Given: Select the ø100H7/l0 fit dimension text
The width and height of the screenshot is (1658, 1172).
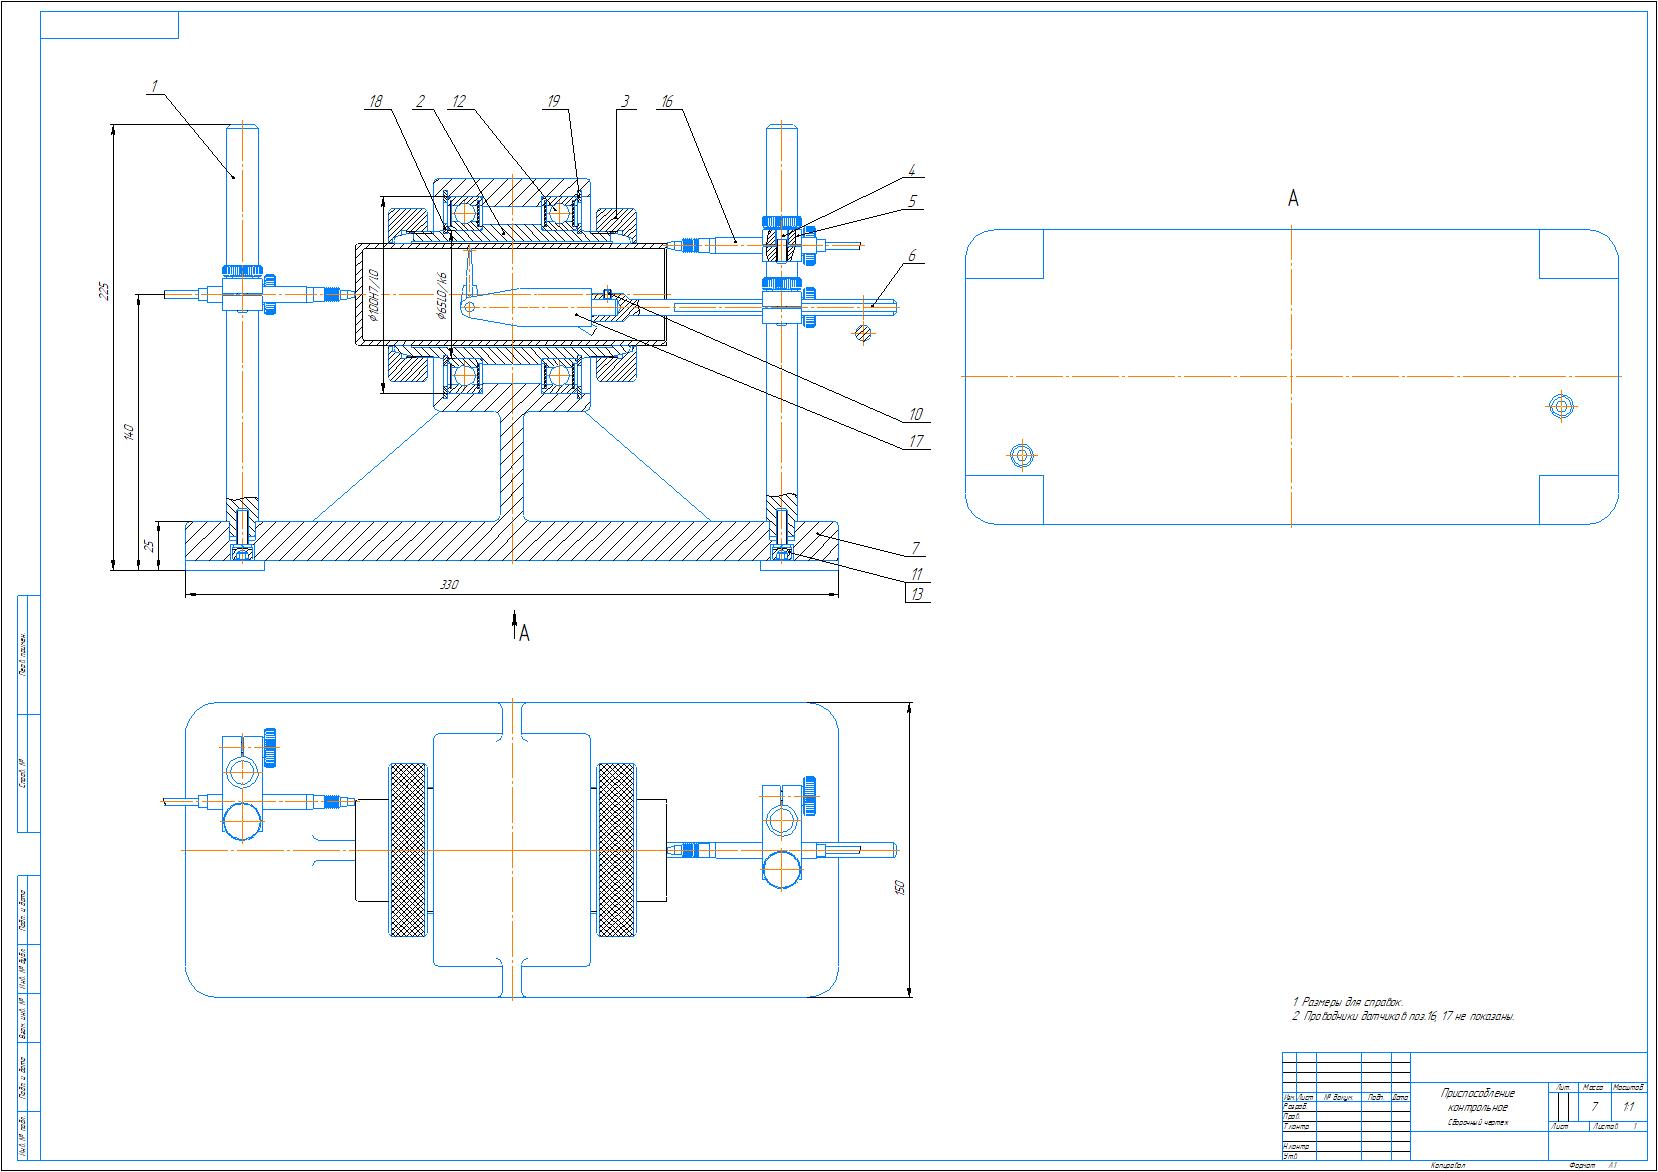Looking at the screenshot, I should pyautogui.click(x=373, y=294).
